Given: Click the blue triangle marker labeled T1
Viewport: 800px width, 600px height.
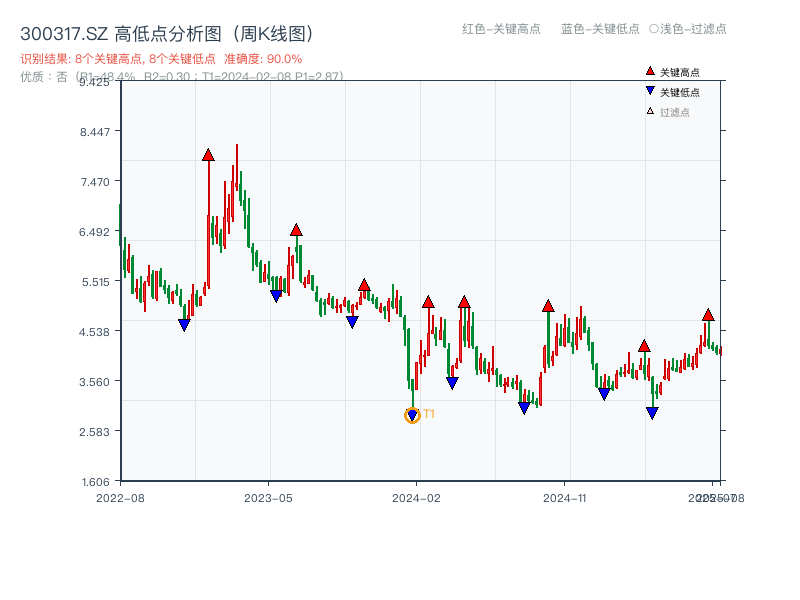Looking at the screenshot, I should [413, 413].
